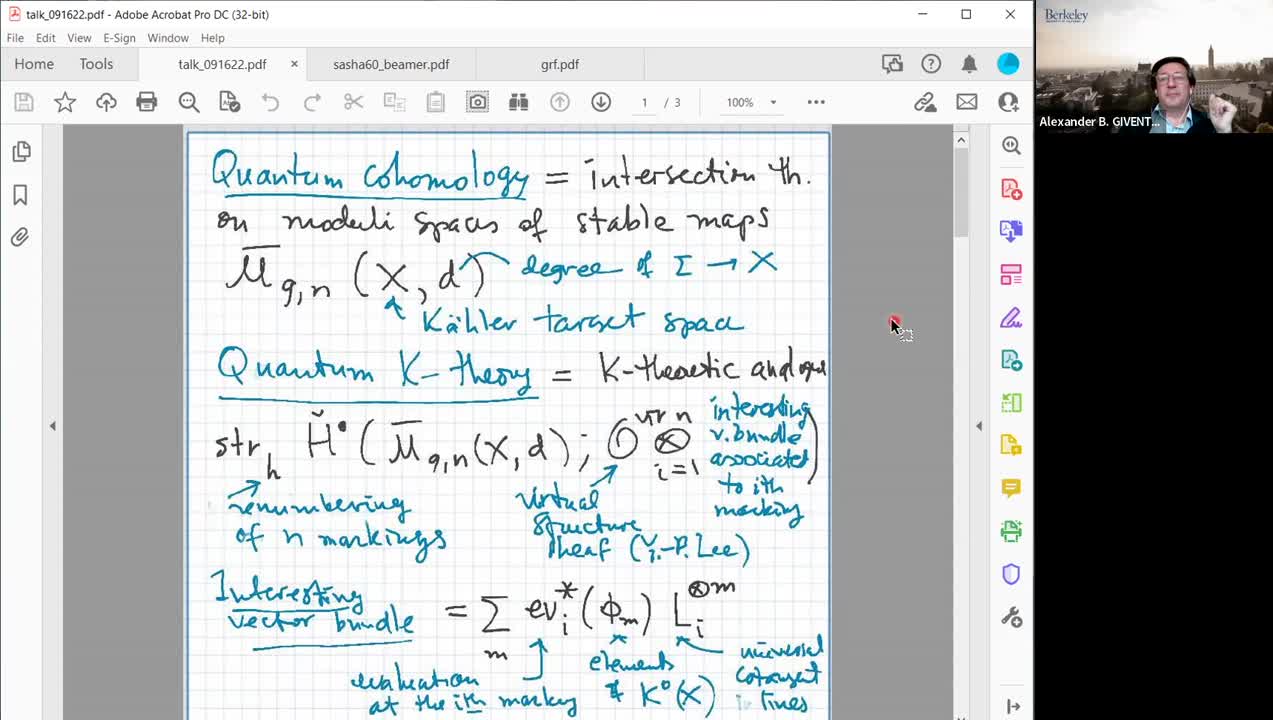
Task: Navigate to the next page
Action: click(600, 102)
